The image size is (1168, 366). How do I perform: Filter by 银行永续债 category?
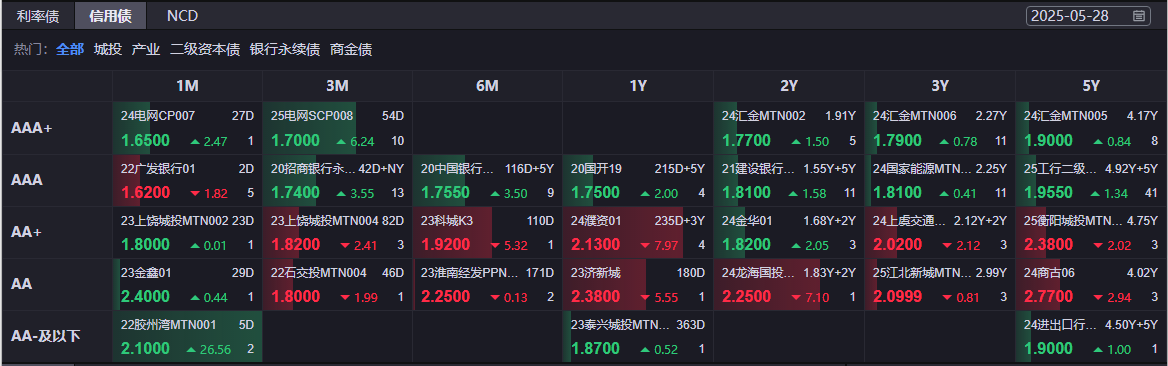point(285,50)
